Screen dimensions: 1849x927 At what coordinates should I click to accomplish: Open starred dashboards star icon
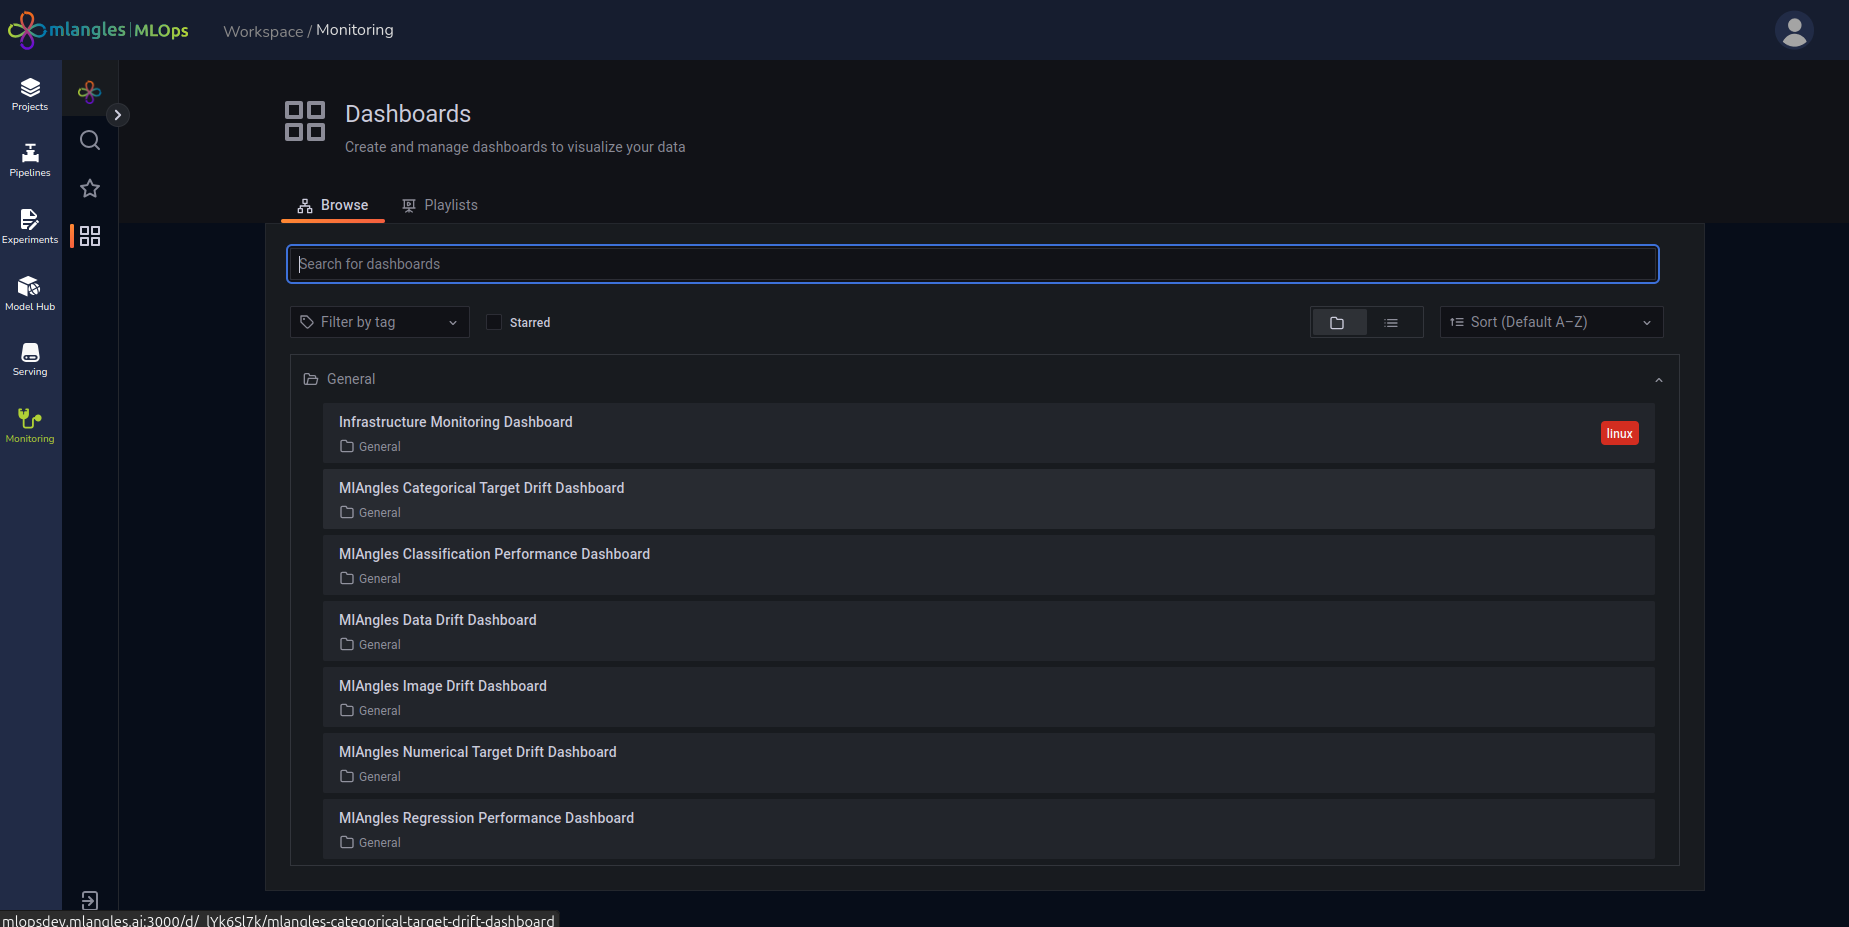pyautogui.click(x=90, y=188)
